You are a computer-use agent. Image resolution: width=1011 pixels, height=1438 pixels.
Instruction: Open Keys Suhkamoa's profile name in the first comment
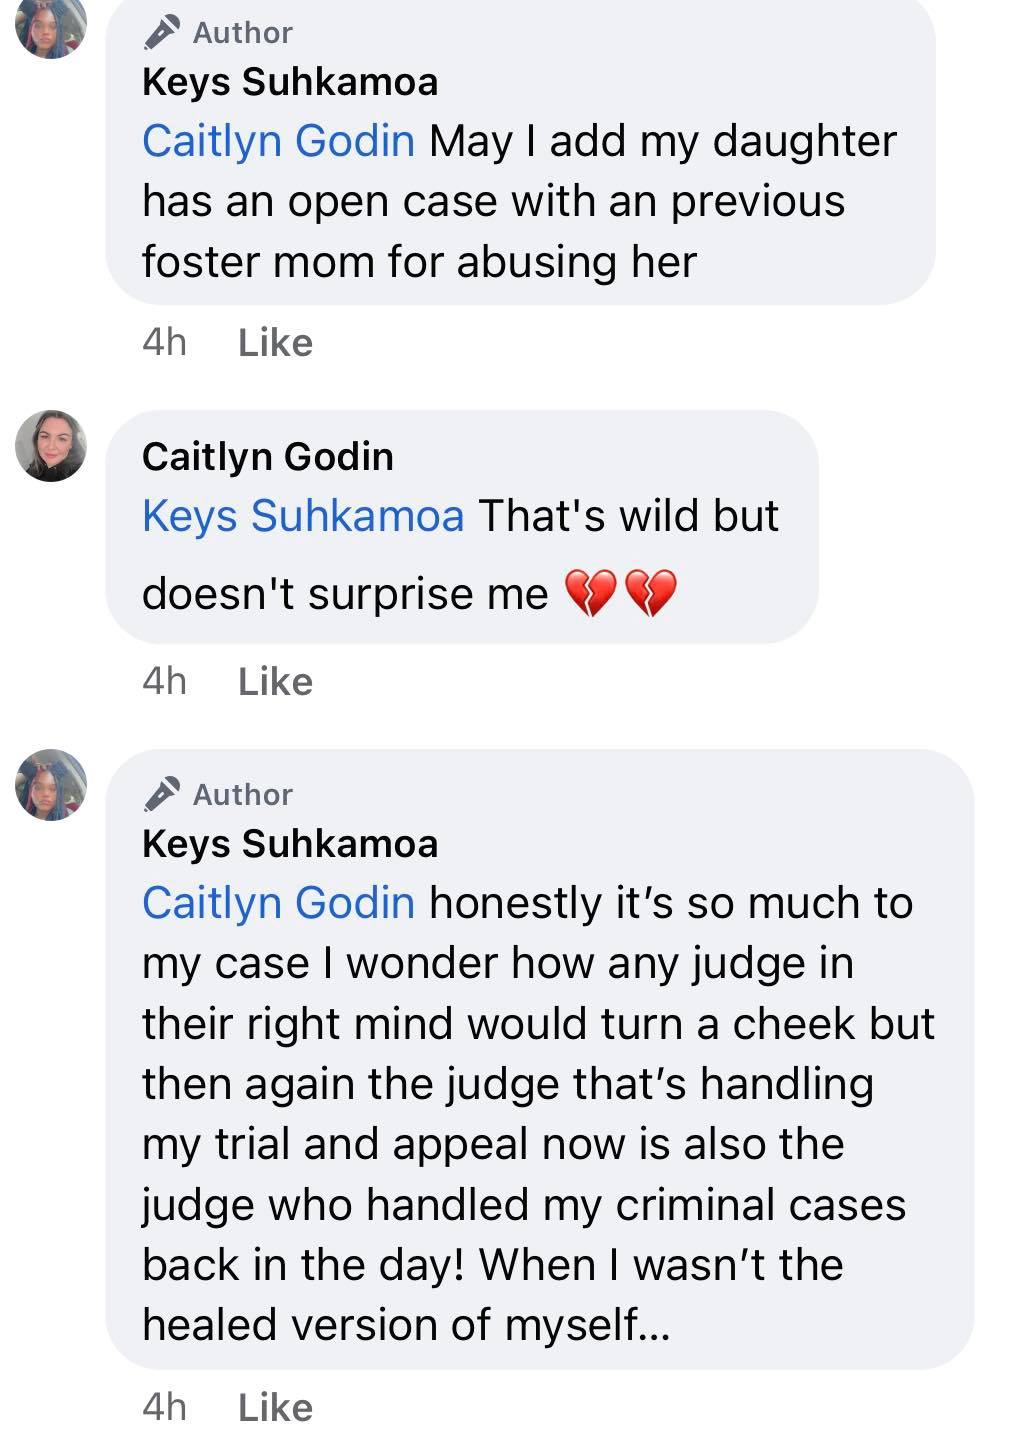click(x=290, y=82)
